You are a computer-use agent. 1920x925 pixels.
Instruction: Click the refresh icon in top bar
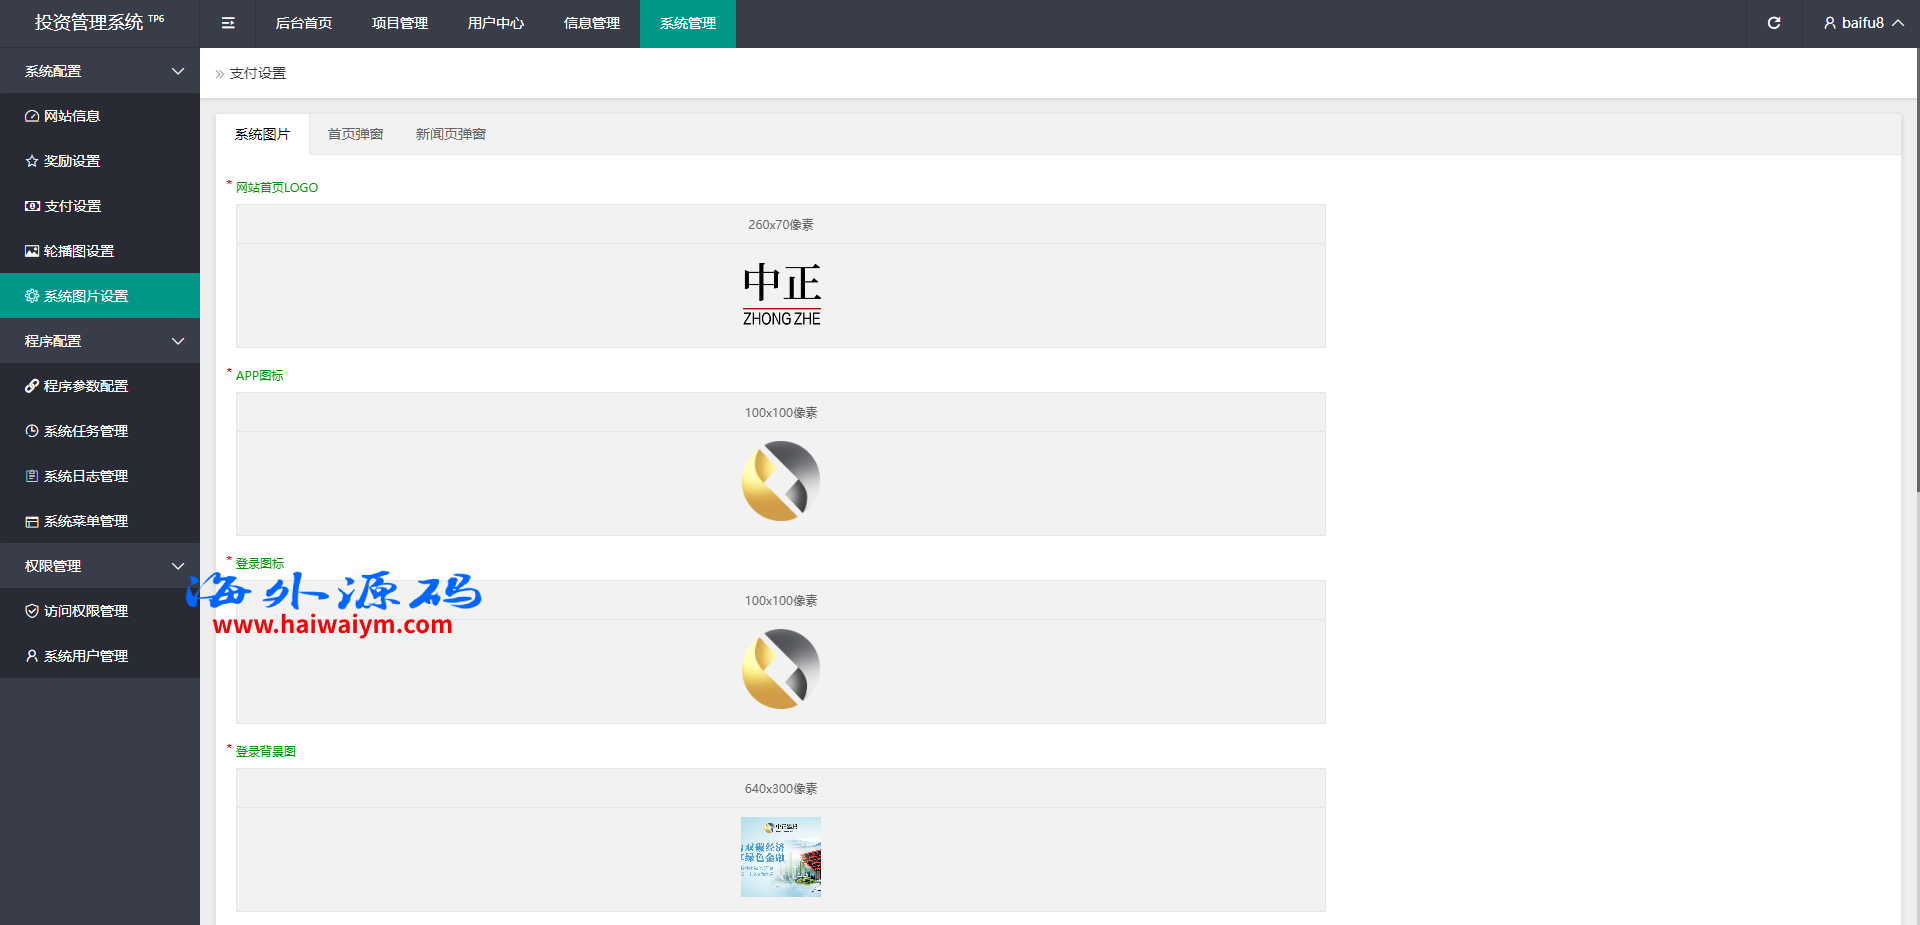pyautogui.click(x=1773, y=23)
